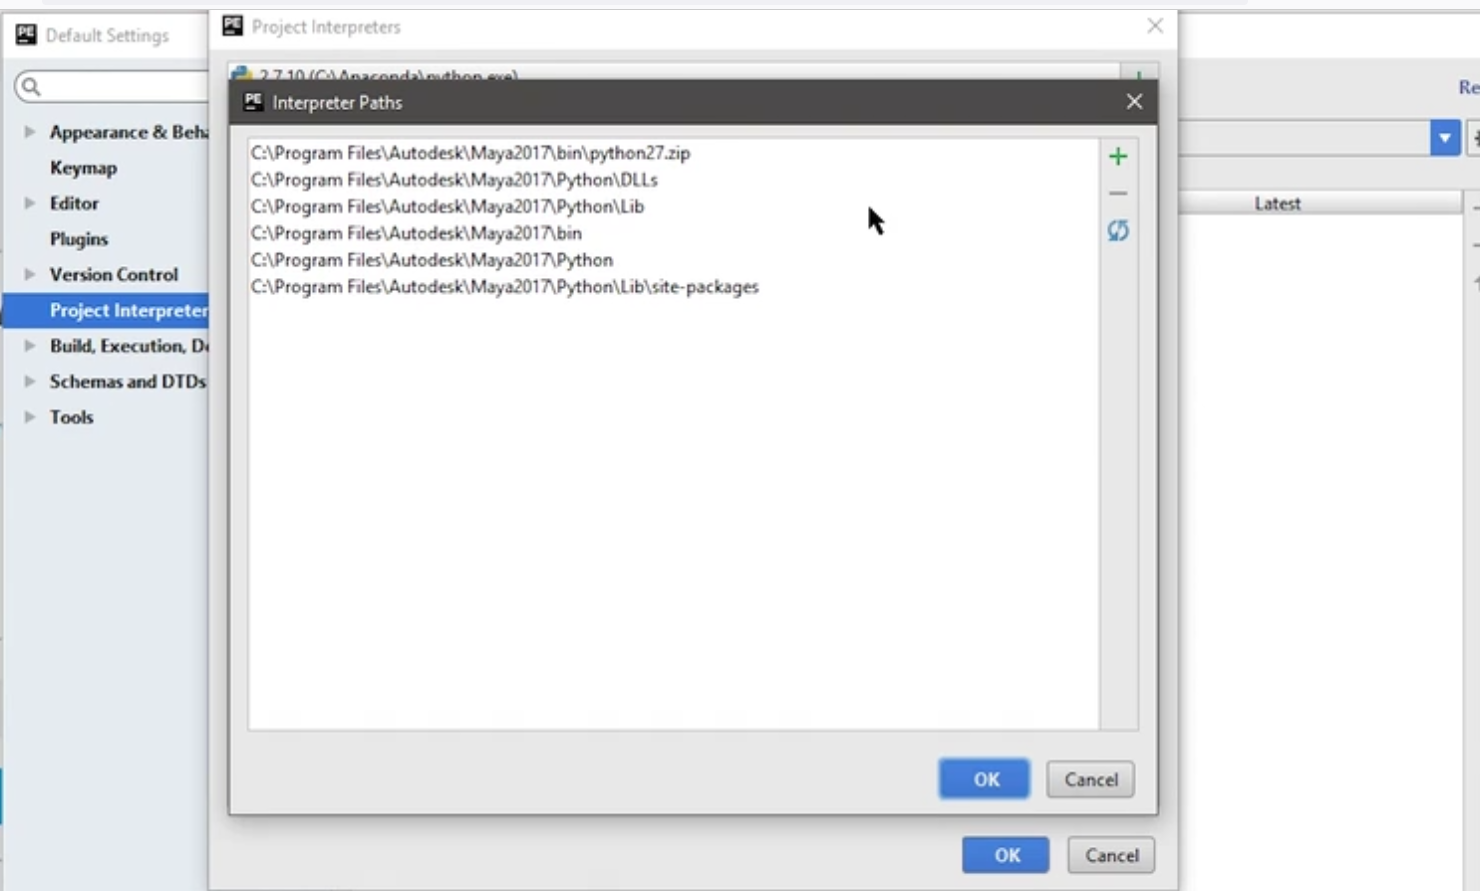Open the Appearance & Behavior settings item

coord(129,132)
